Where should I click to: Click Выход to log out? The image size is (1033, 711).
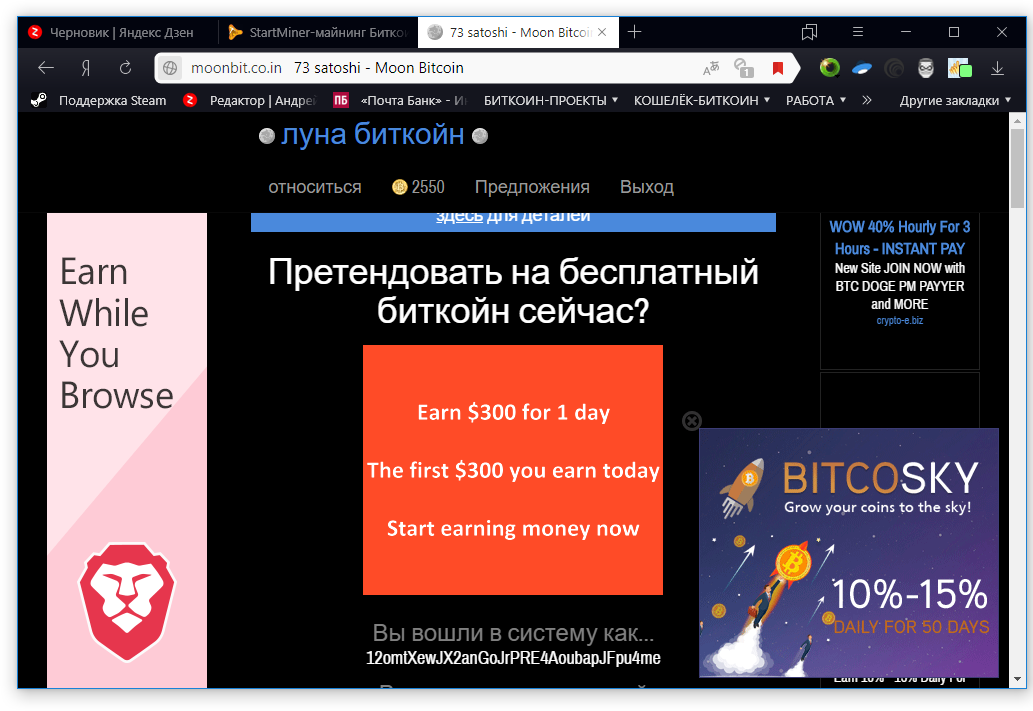(x=647, y=187)
